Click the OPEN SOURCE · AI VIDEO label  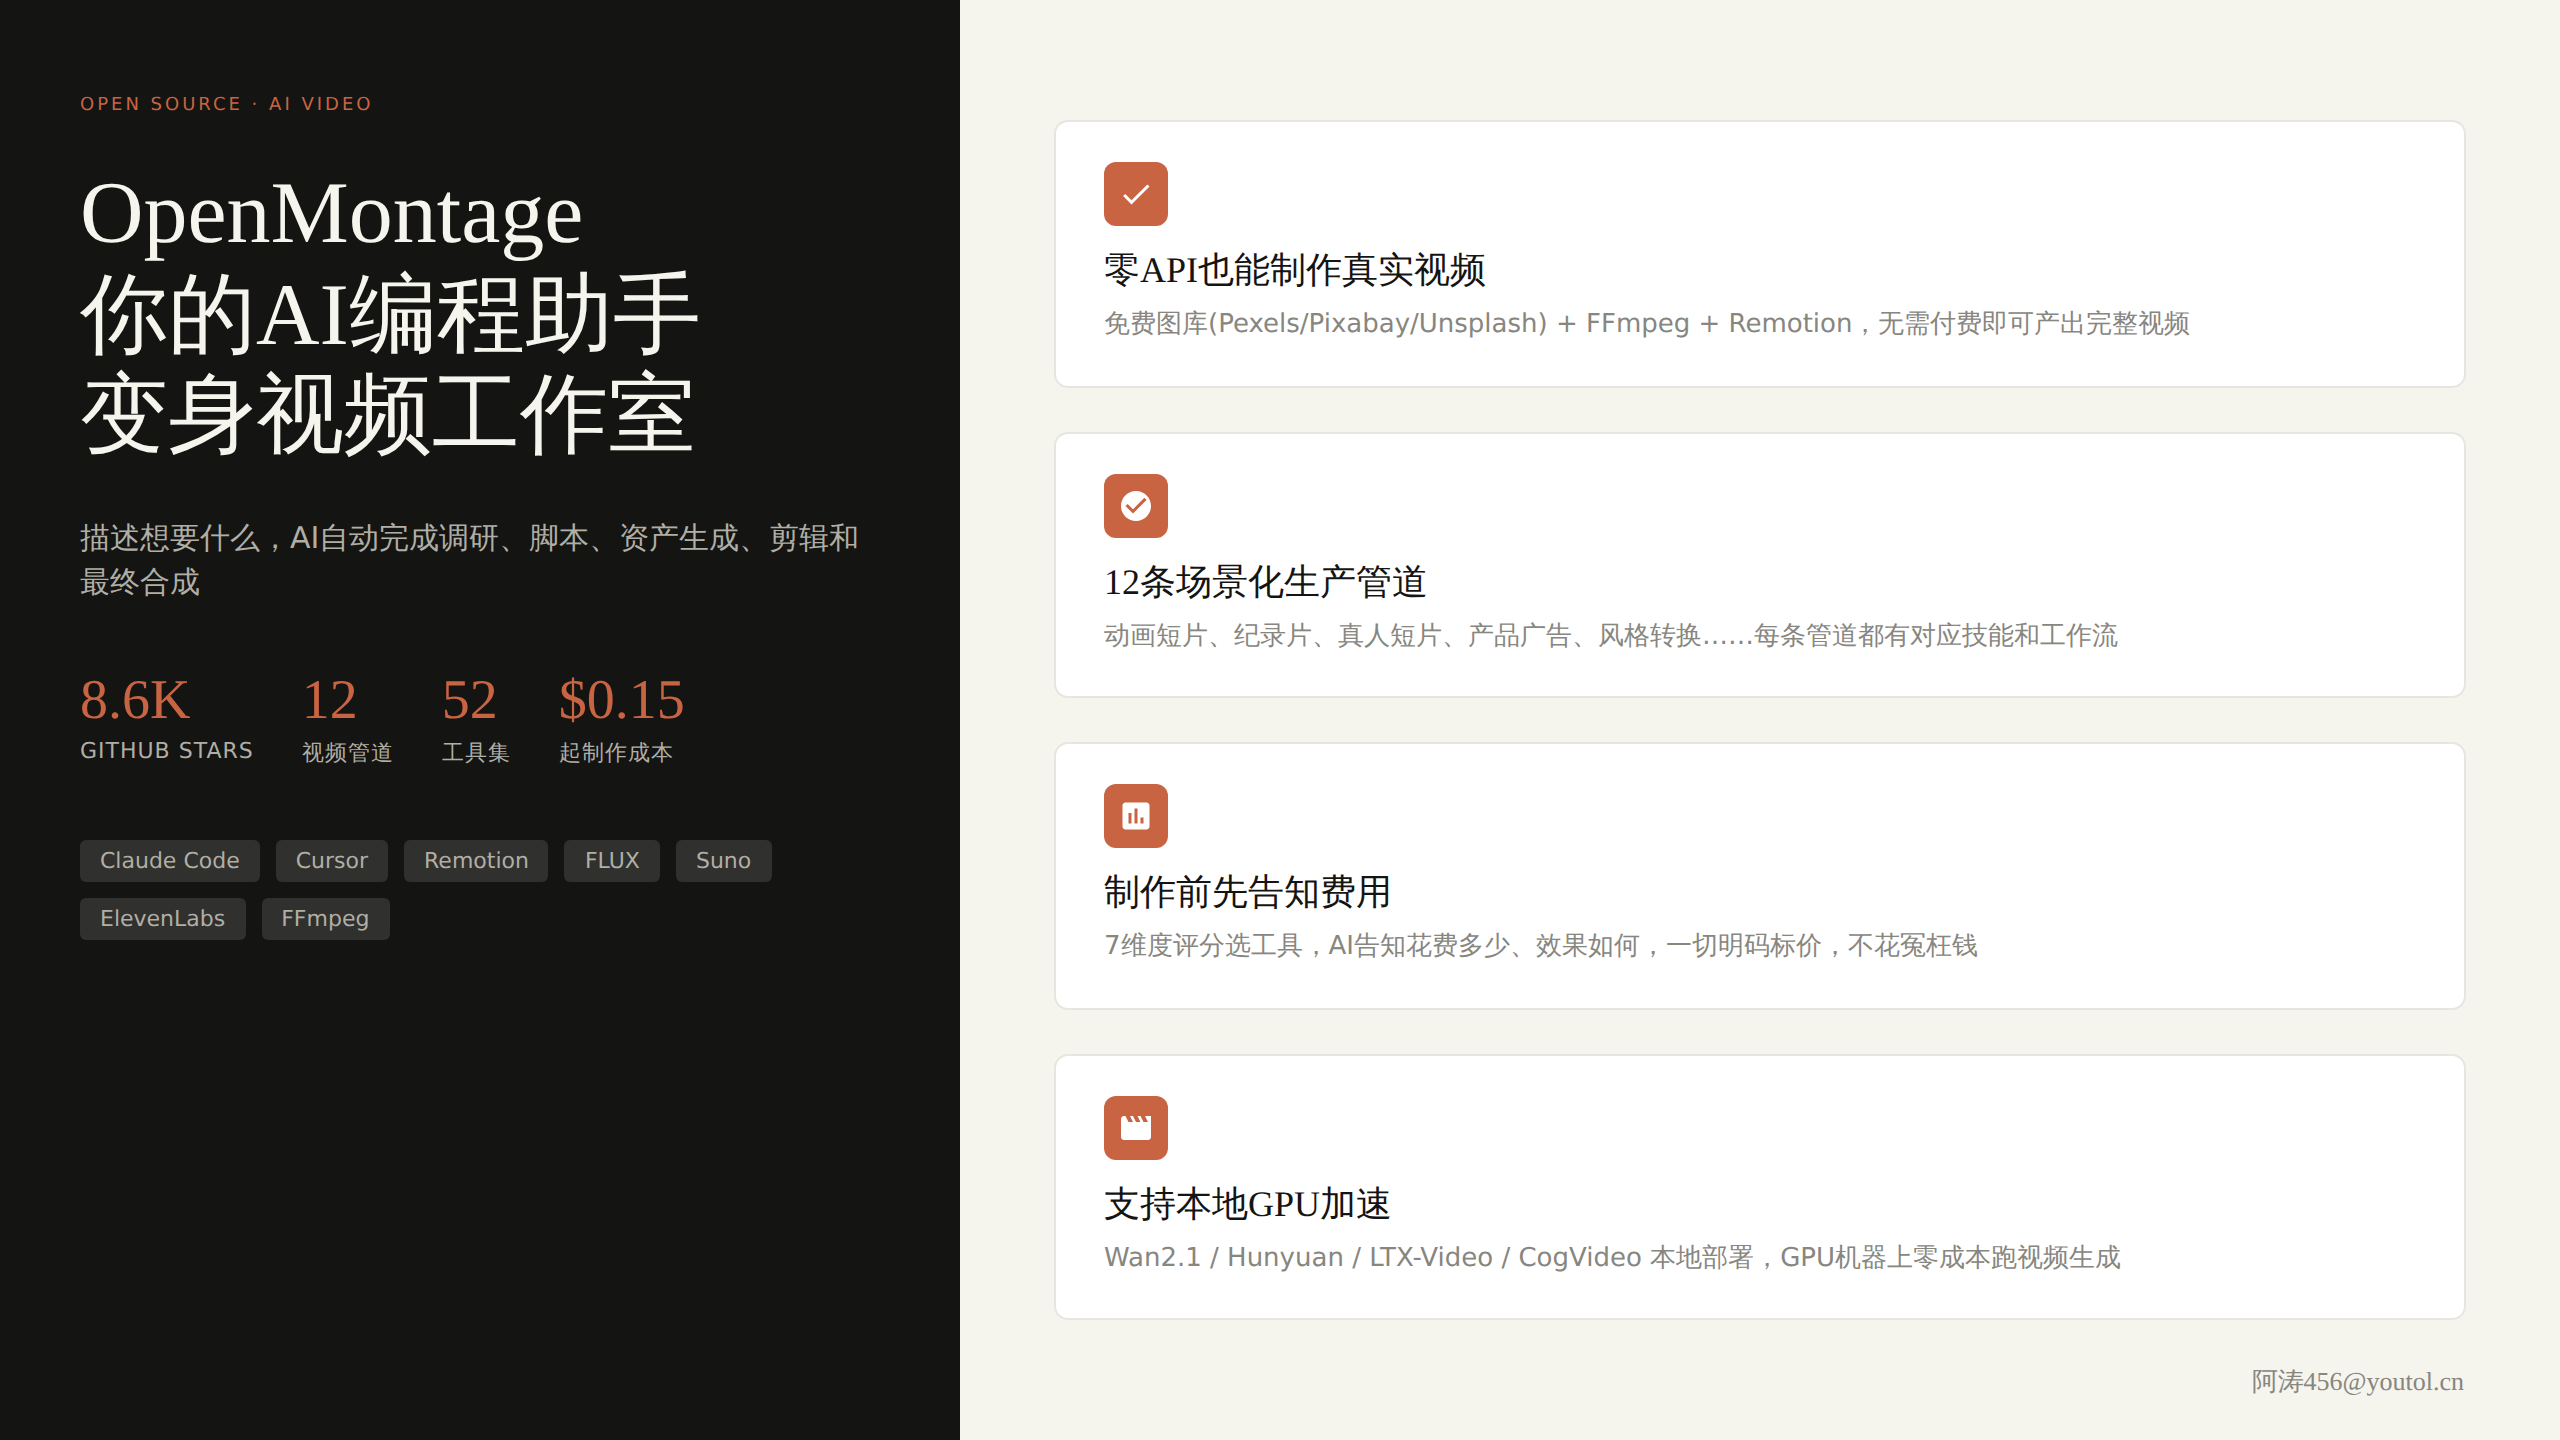click(226, 104)
